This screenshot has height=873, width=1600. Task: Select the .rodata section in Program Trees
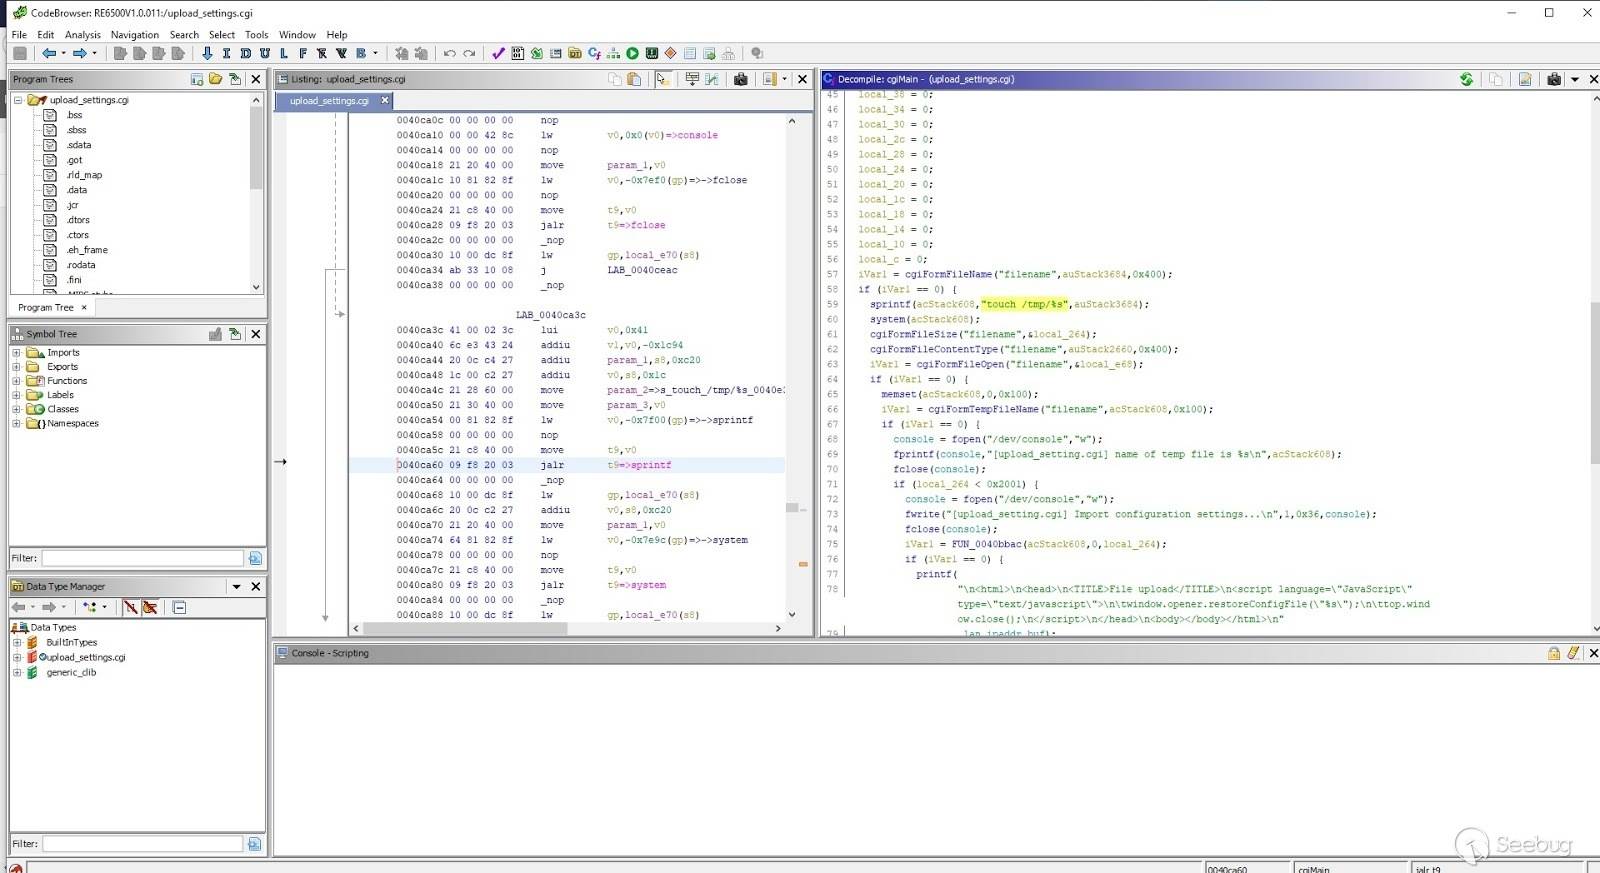point(81,265)
